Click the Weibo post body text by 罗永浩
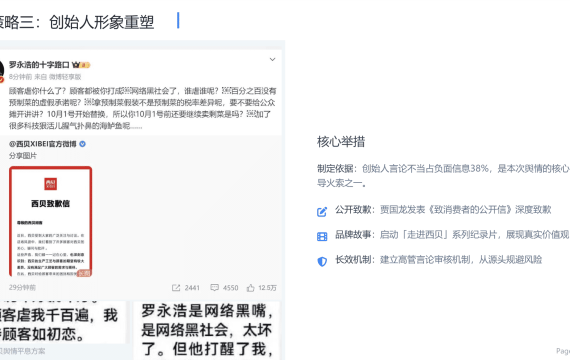 click(x=142, y=108)
